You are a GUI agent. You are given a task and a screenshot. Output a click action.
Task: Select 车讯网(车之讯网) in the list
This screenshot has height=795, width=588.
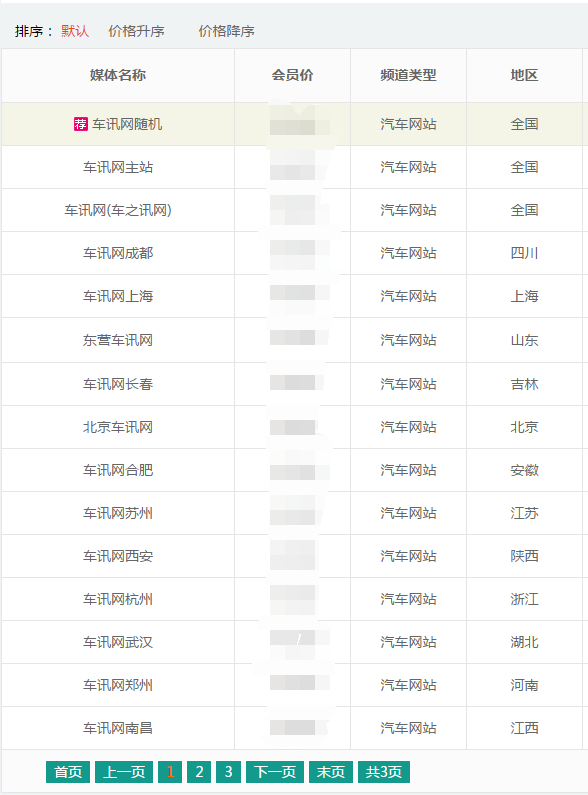coord(118,210)
